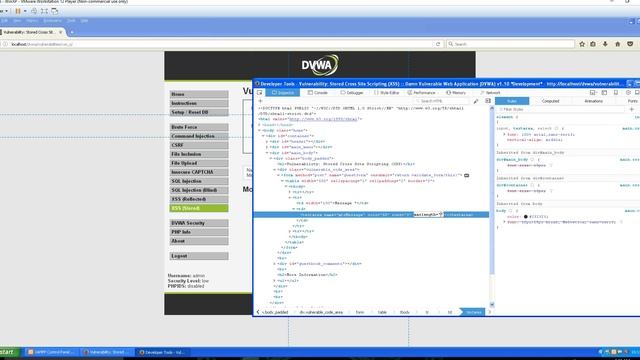Activate the element picker icon in Developer Tools

(260, 93)
